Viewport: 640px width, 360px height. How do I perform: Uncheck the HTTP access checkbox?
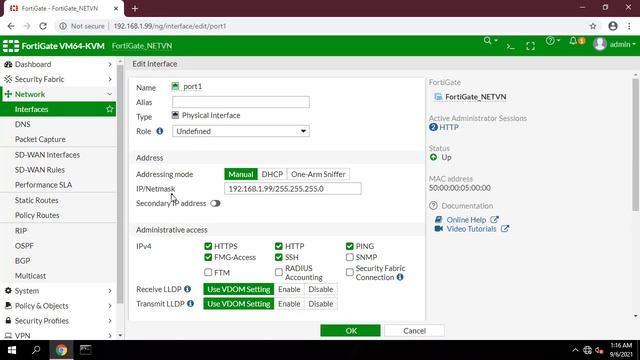click(x=279, y=246)
